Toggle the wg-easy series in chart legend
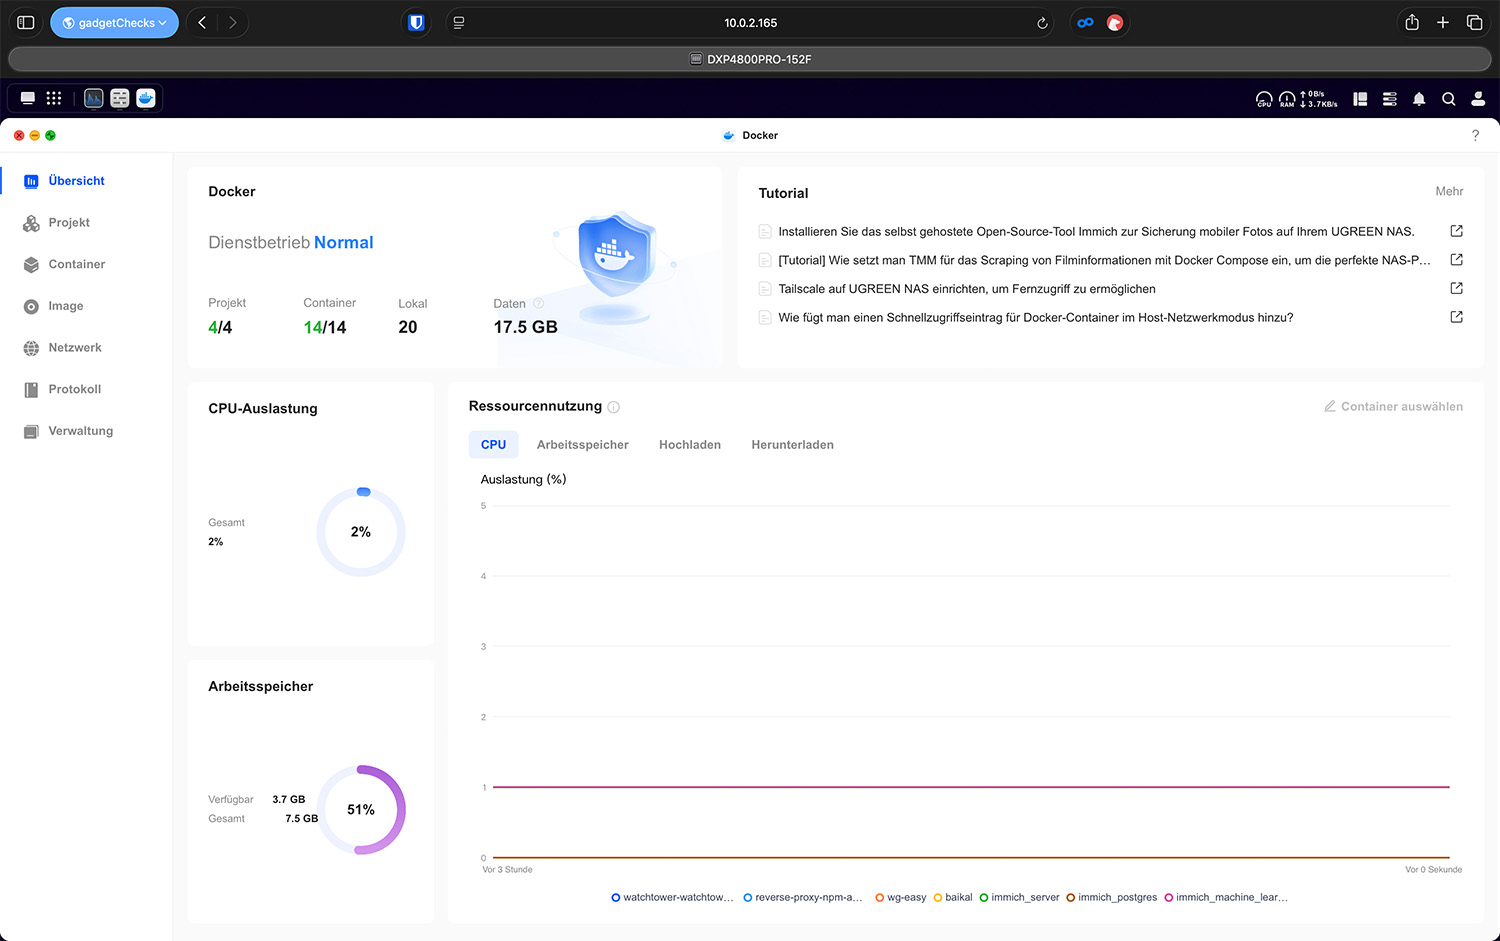 (x=901, y=897)
